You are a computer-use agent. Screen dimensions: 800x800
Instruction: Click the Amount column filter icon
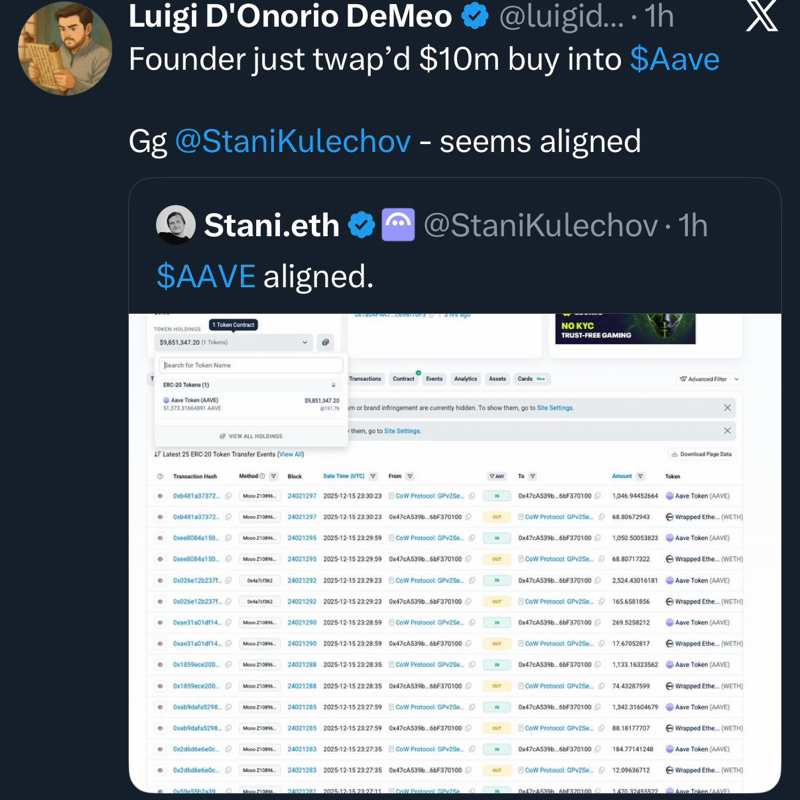(x=640, y=476)
